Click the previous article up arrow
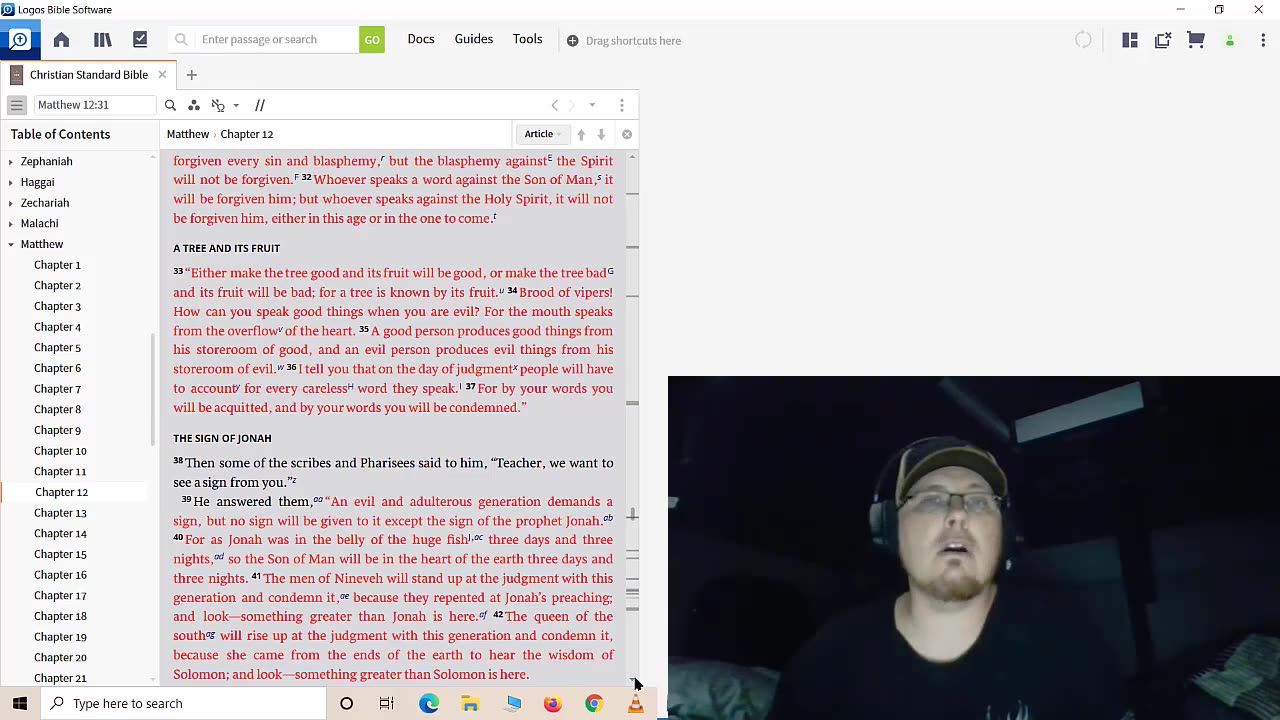The height and width of the screenshot is (720, 1280). pos(581,134)
